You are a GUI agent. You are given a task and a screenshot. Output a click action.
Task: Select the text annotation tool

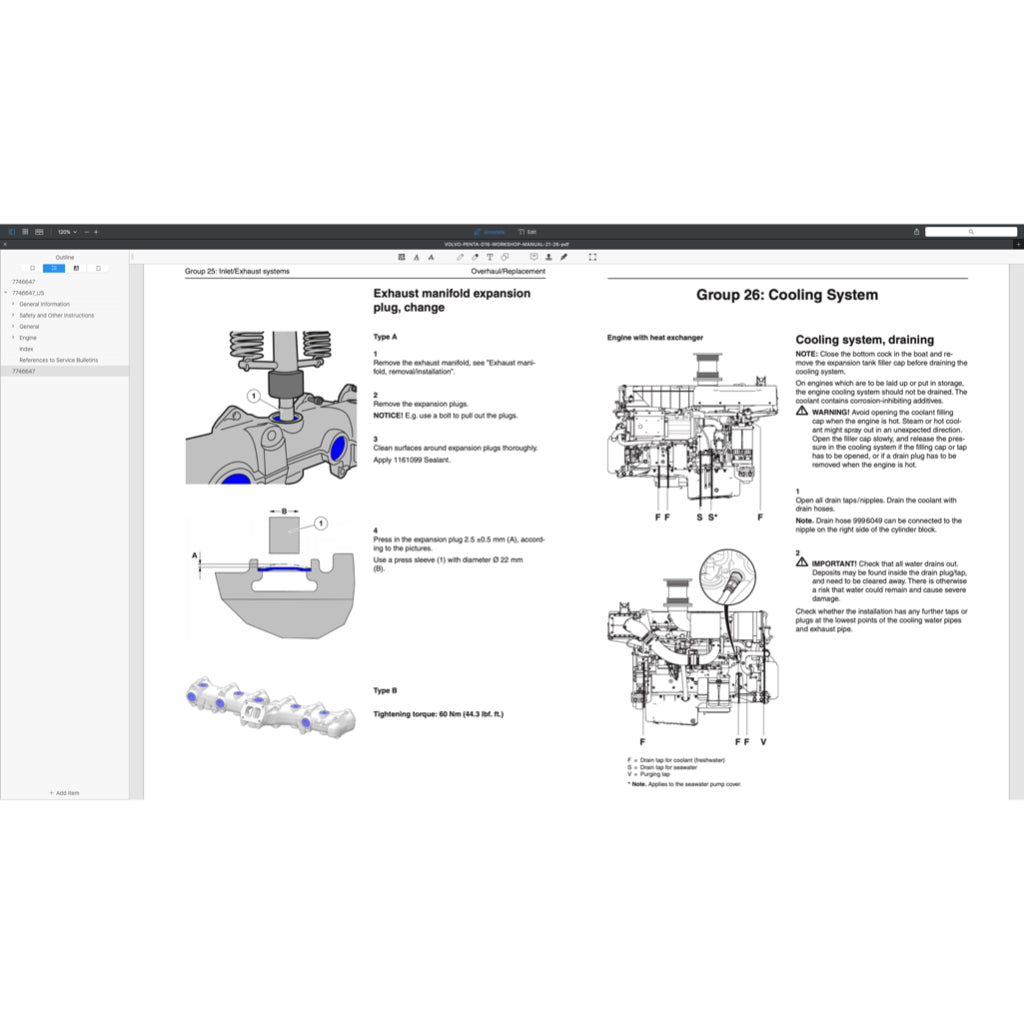click(x=489, y=257)
